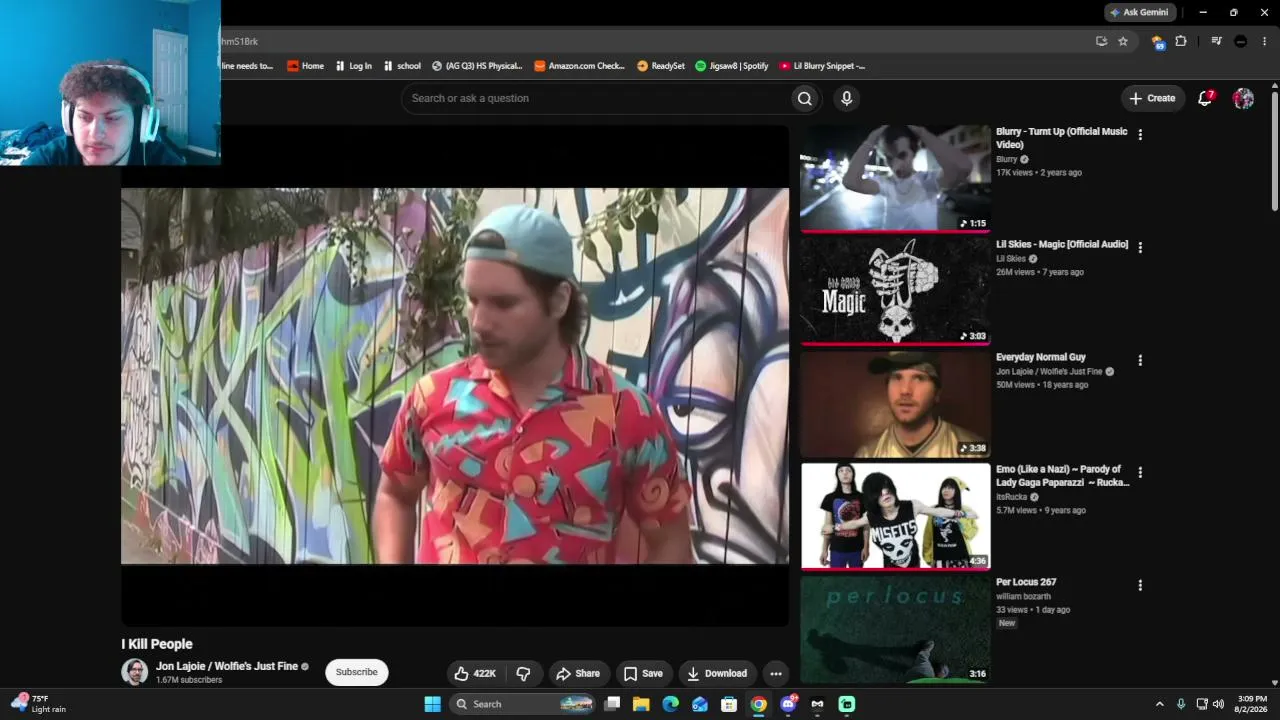Image resolution: width=1280 pixels, height=720 pixels.
Task: Click the YouTube search magnifier button
Action: click(804, 98)
